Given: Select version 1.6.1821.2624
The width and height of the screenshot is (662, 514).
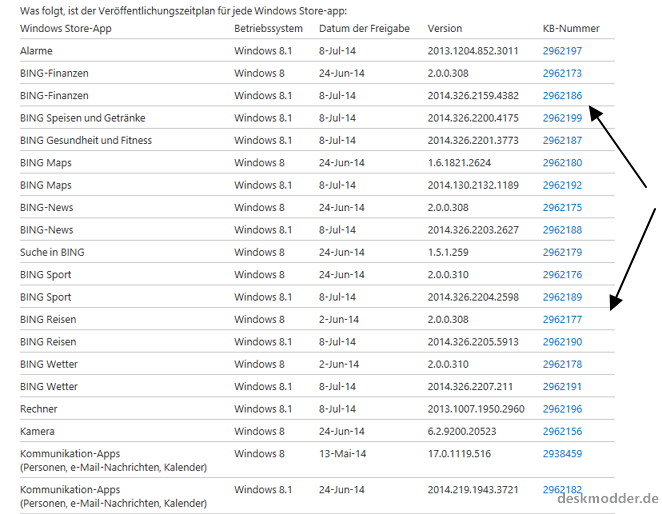Looking at the screenshot, I should tap(459, 163).
